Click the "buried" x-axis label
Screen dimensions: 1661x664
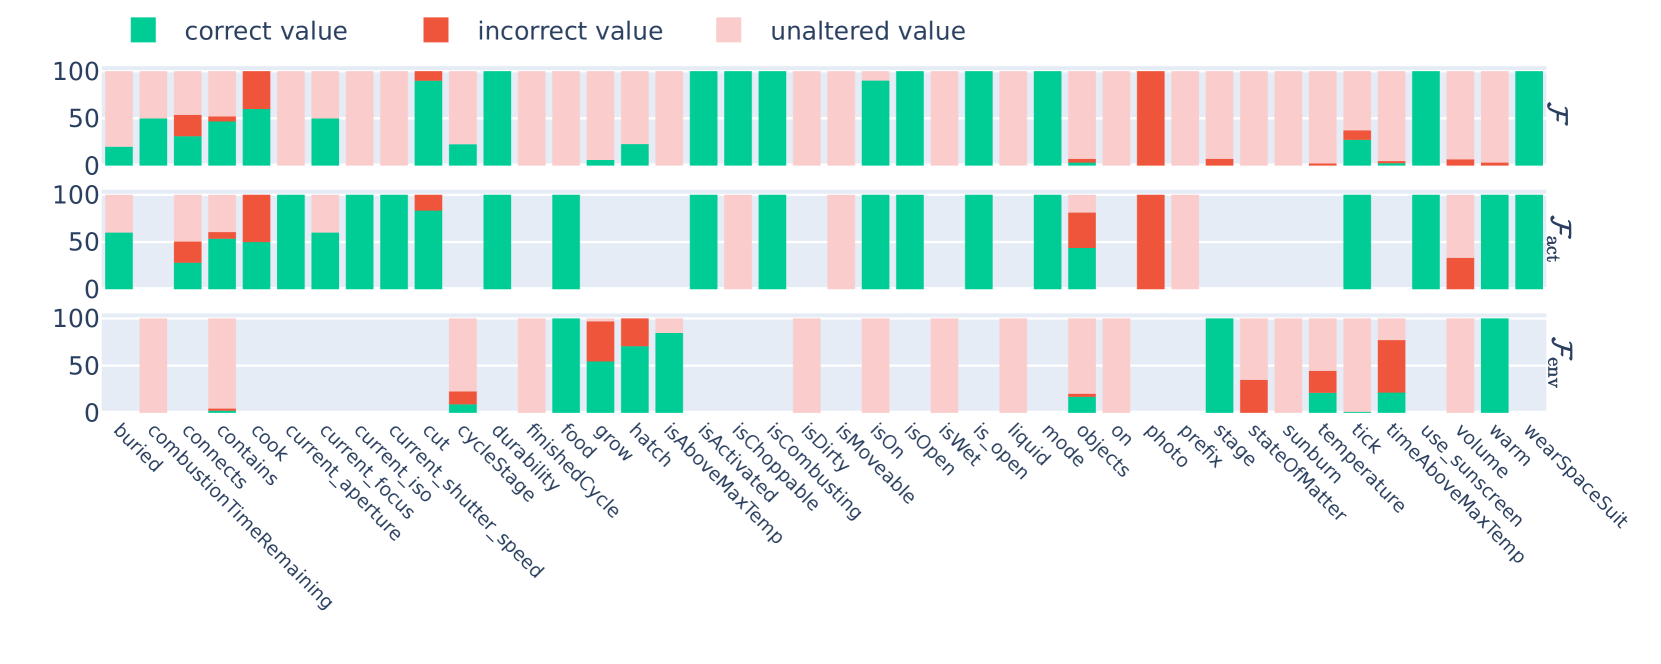[137, 448]
